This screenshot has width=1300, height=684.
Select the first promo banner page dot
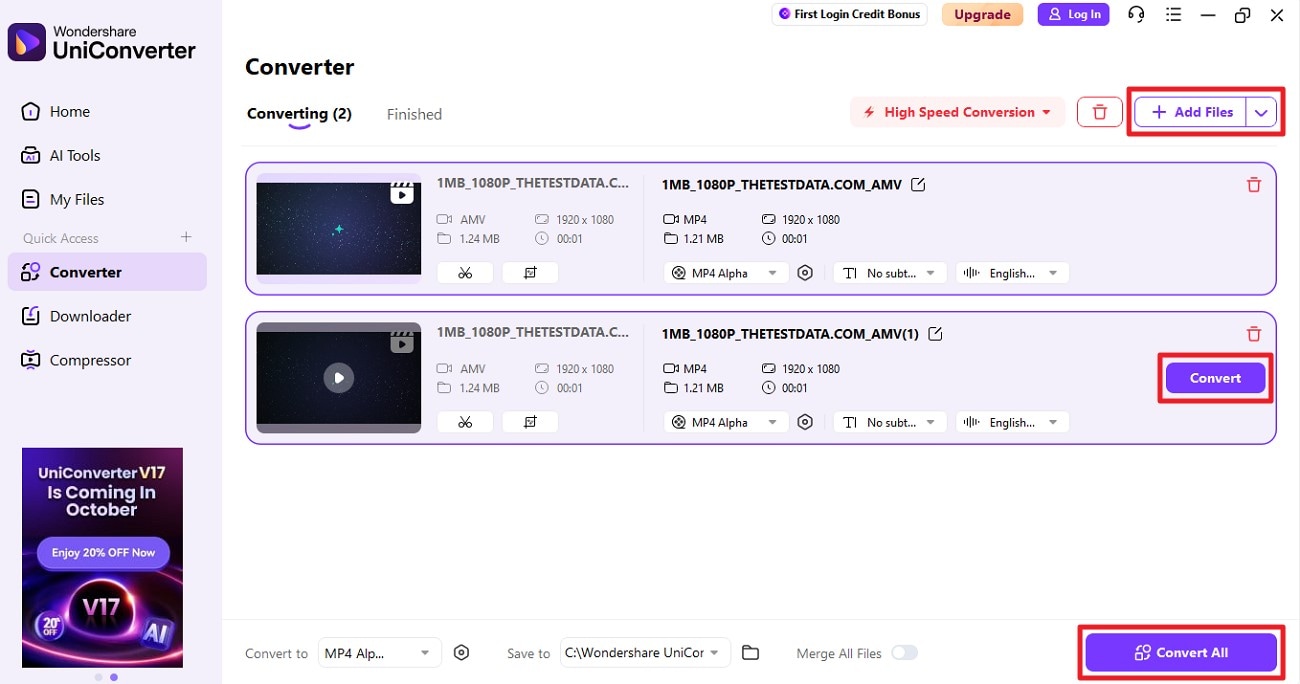98,677
